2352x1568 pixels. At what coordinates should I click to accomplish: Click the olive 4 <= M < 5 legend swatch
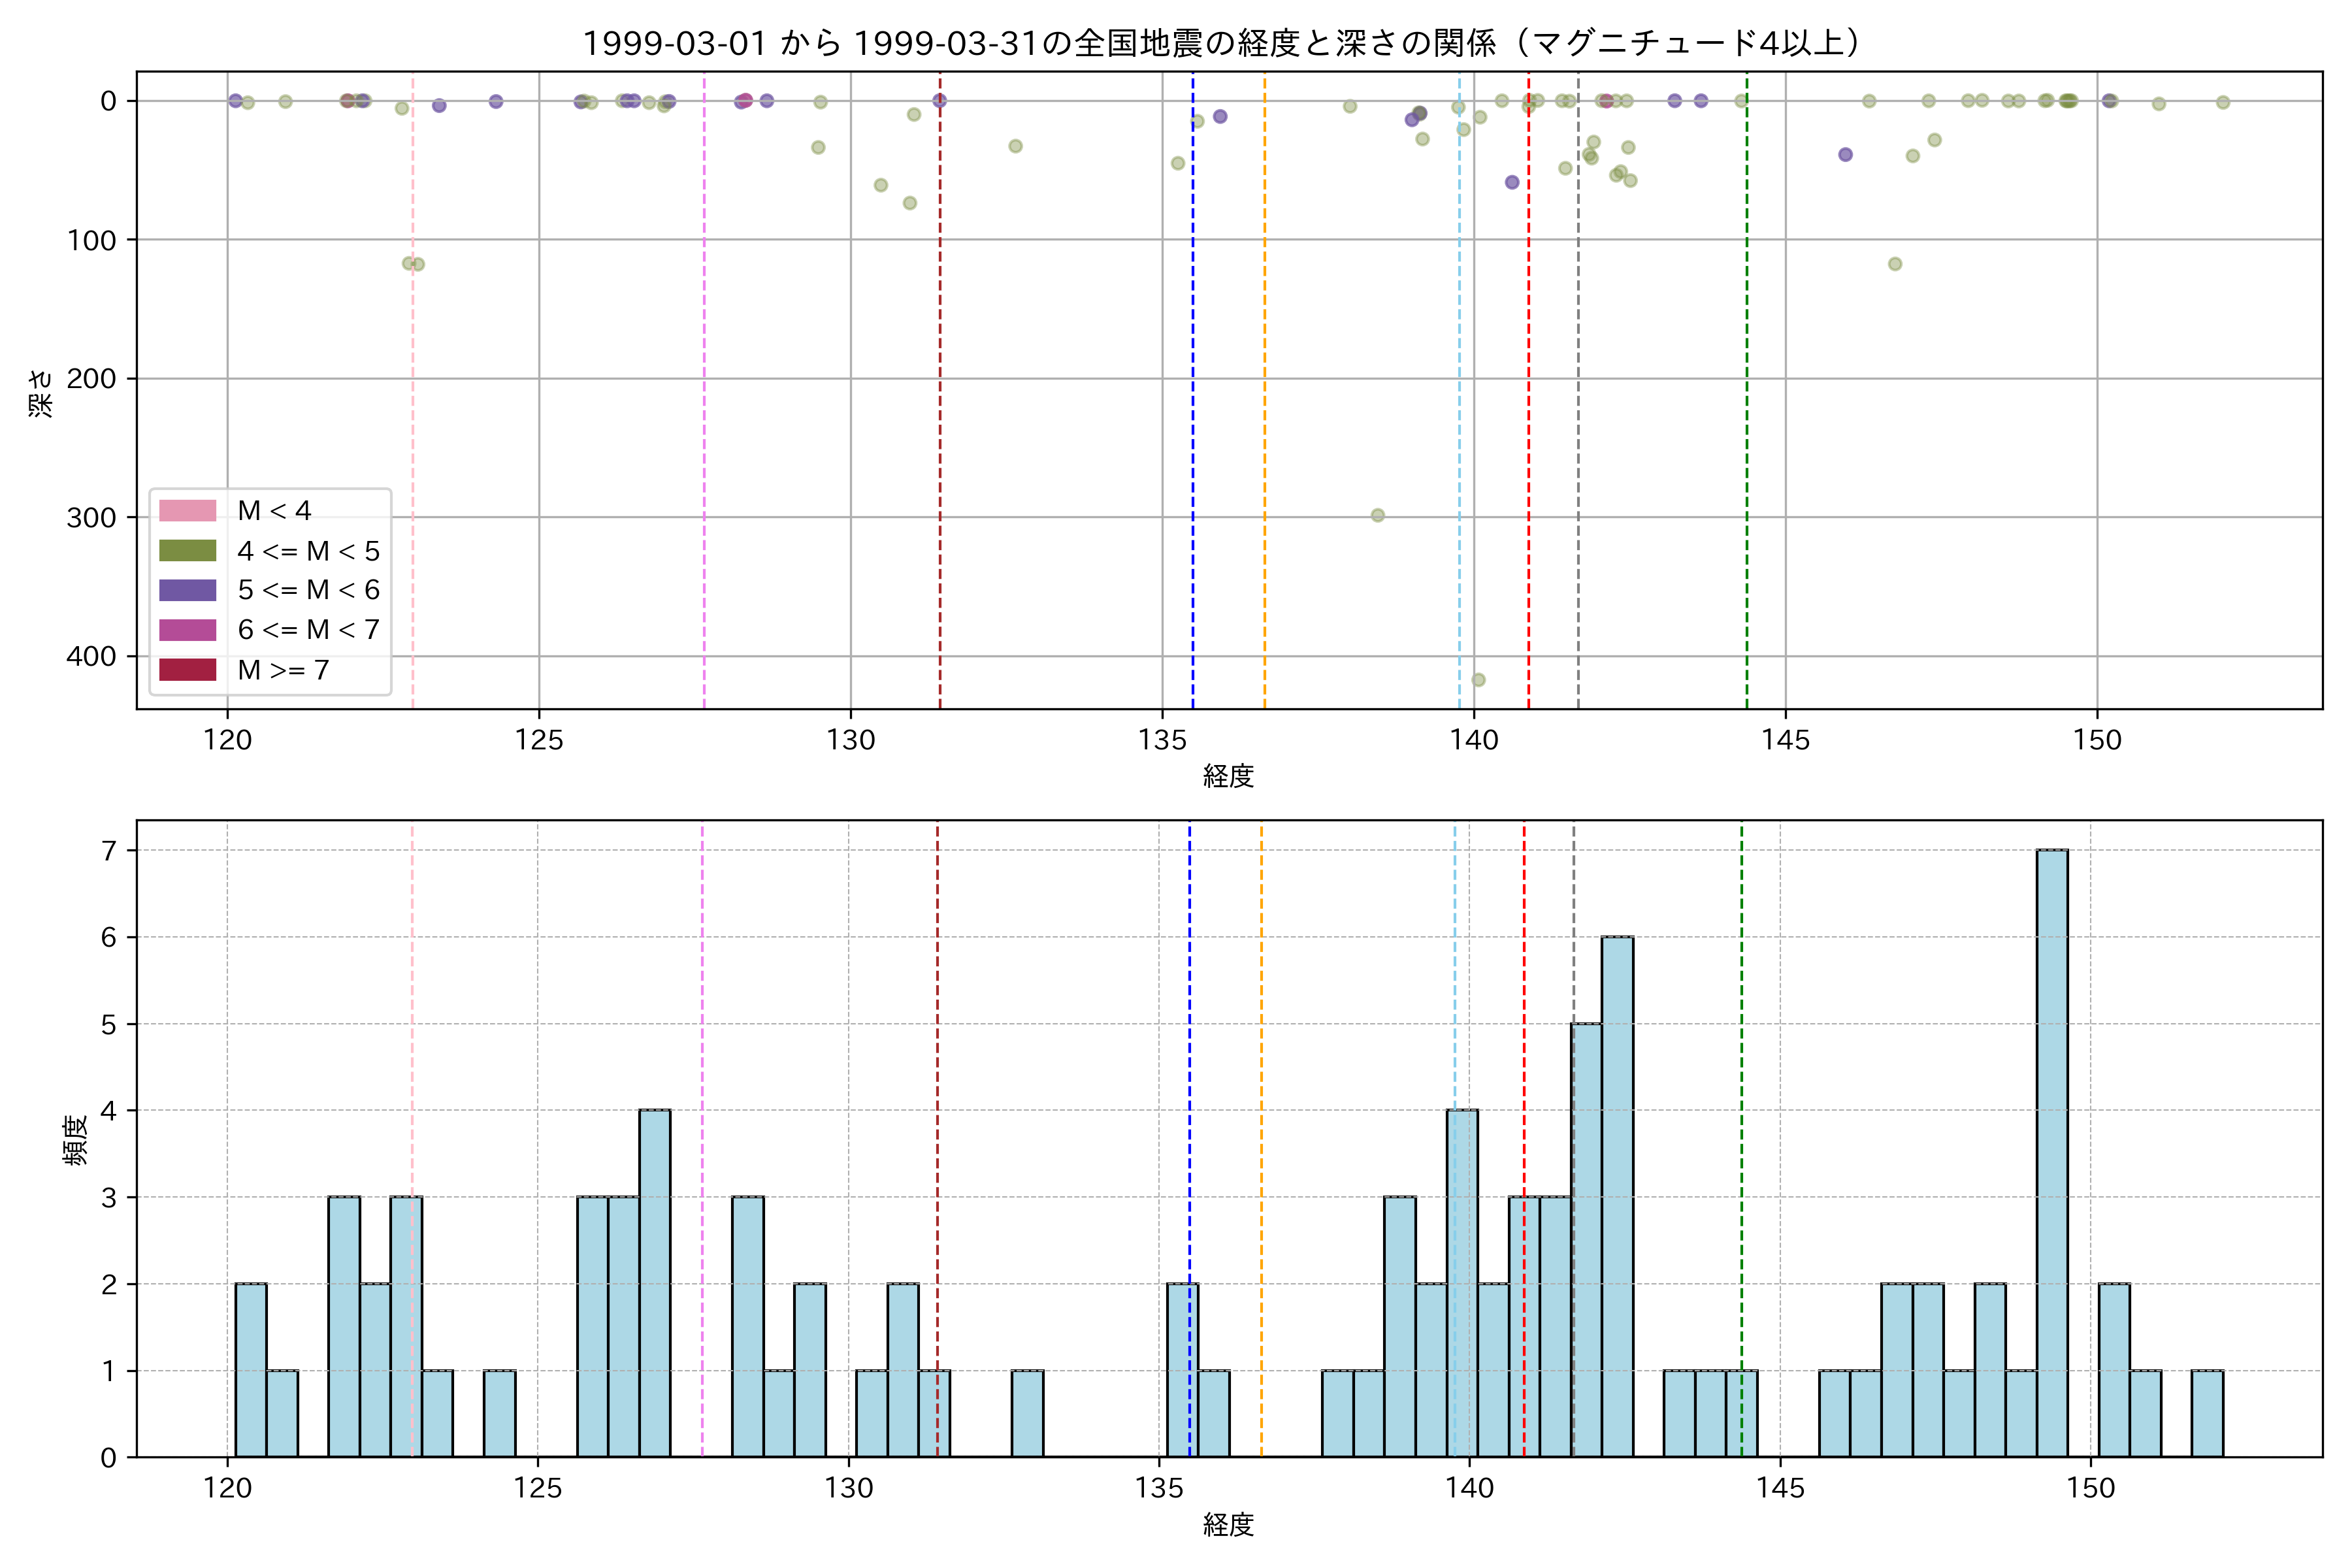187,551
